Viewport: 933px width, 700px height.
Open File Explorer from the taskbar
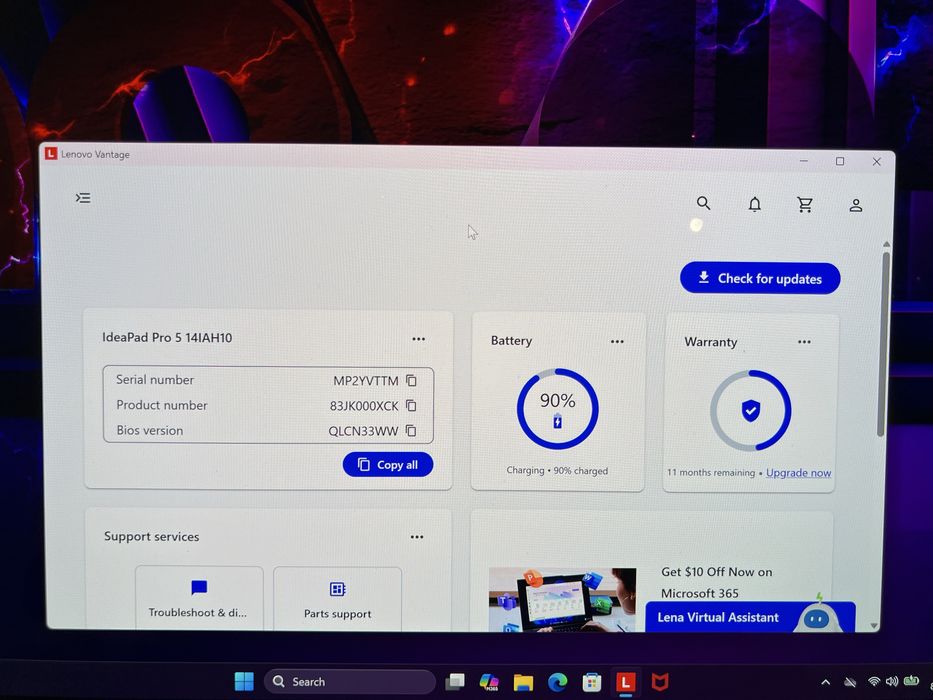tap(524, 682)
